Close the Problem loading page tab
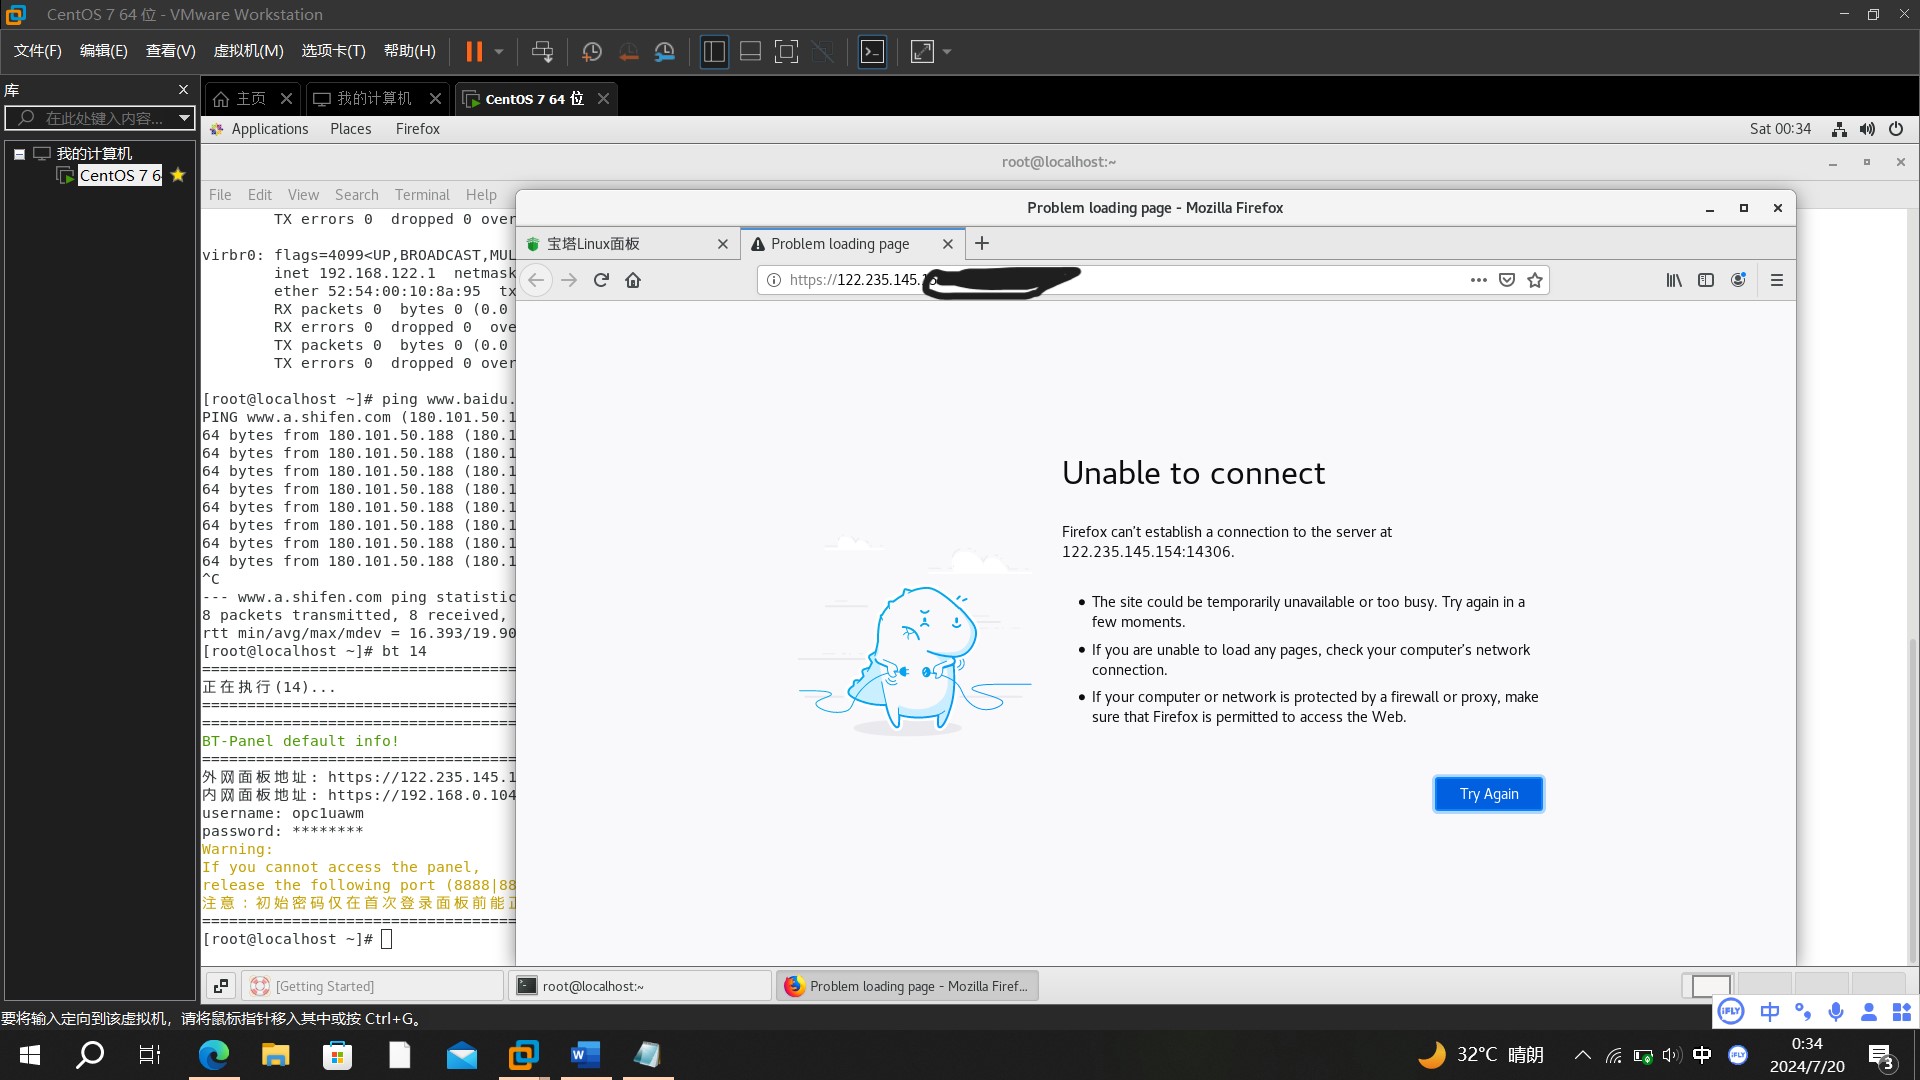 pos(948,244)
